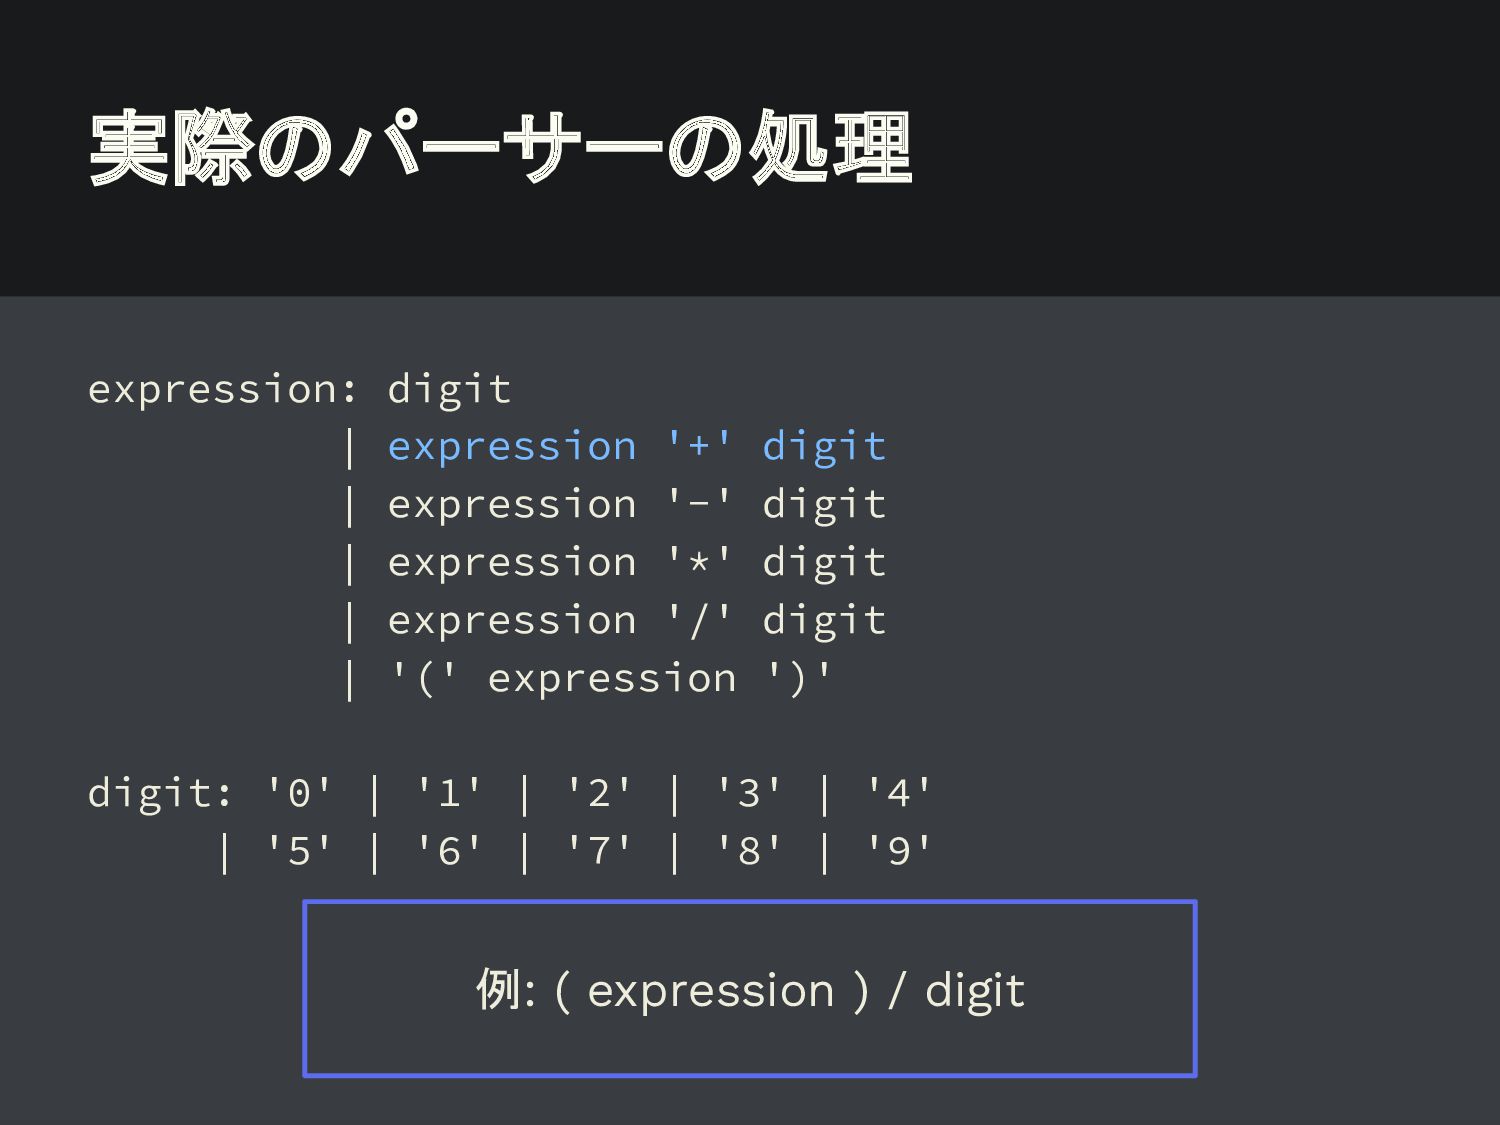Click the expression: digit first line
1500x1125 pixels.
300,389
